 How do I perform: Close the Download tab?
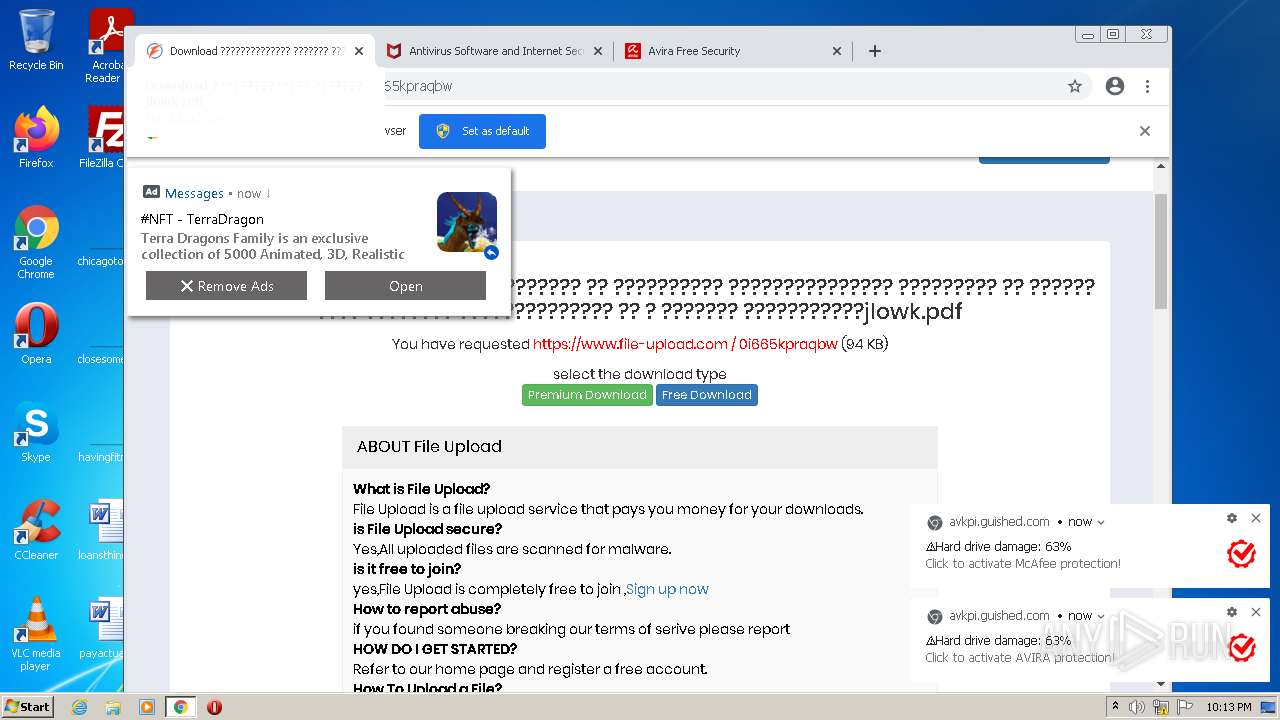click(x=359, y=51)
